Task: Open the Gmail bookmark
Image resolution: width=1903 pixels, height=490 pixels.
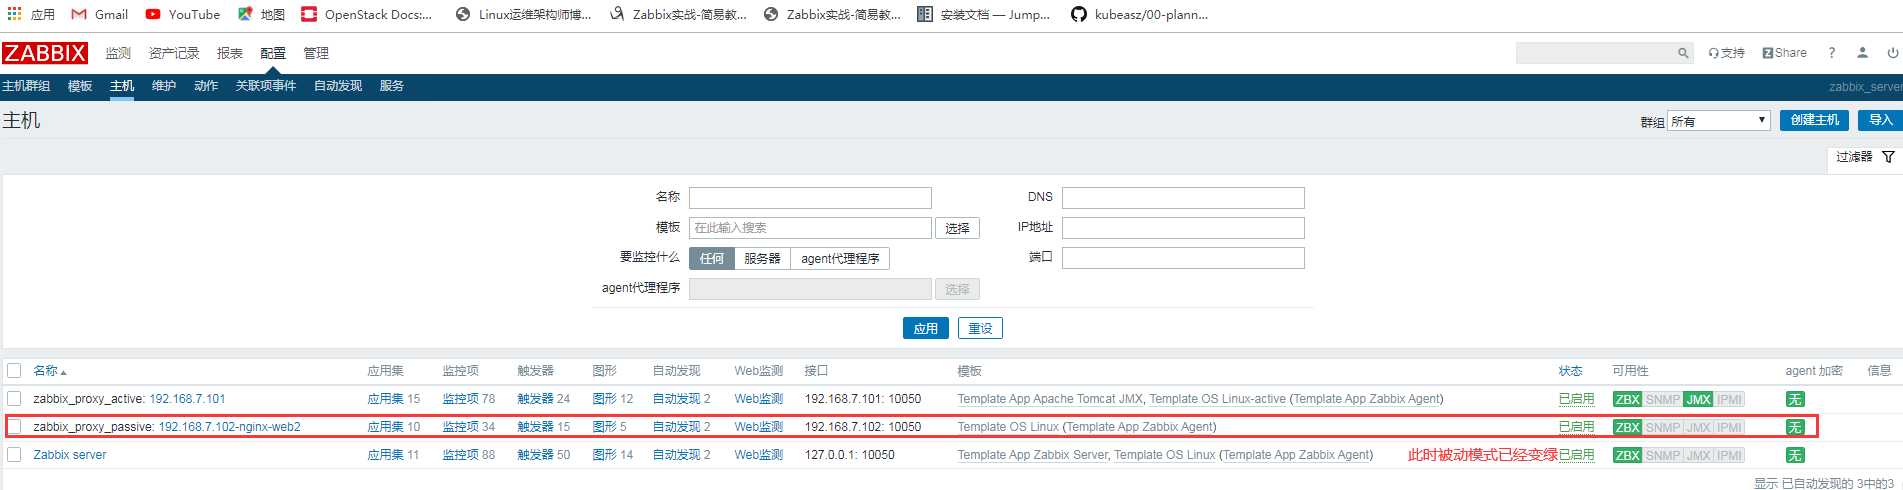Action: (x=100, y=14)
